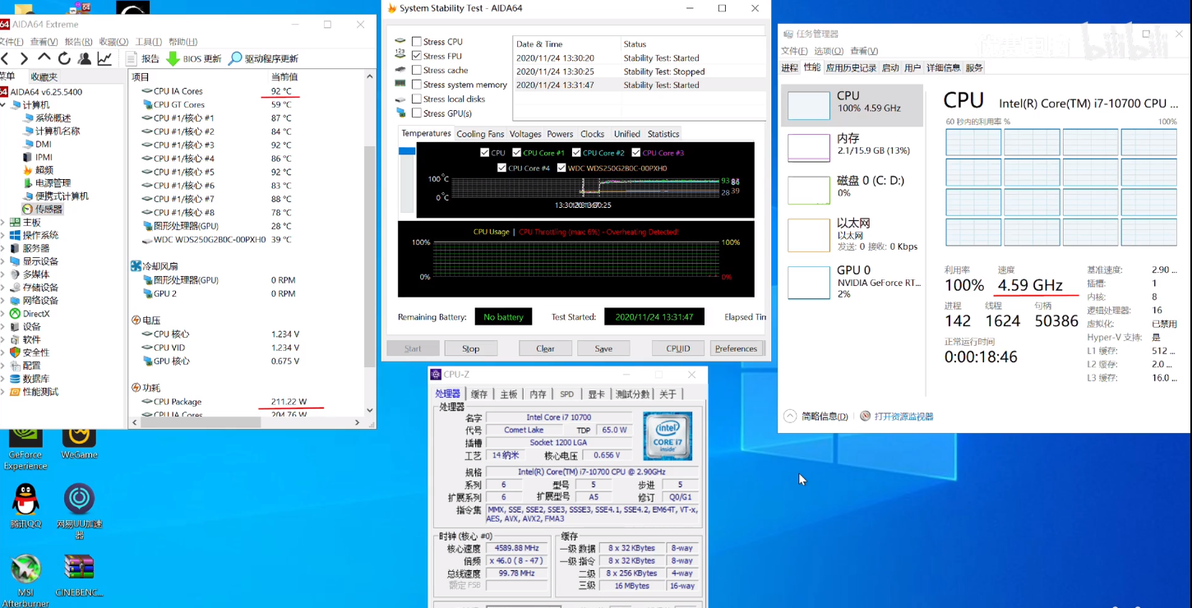Screen dimensions: 1192x608
Task: Click the Save button
Action: coord(604,349)
